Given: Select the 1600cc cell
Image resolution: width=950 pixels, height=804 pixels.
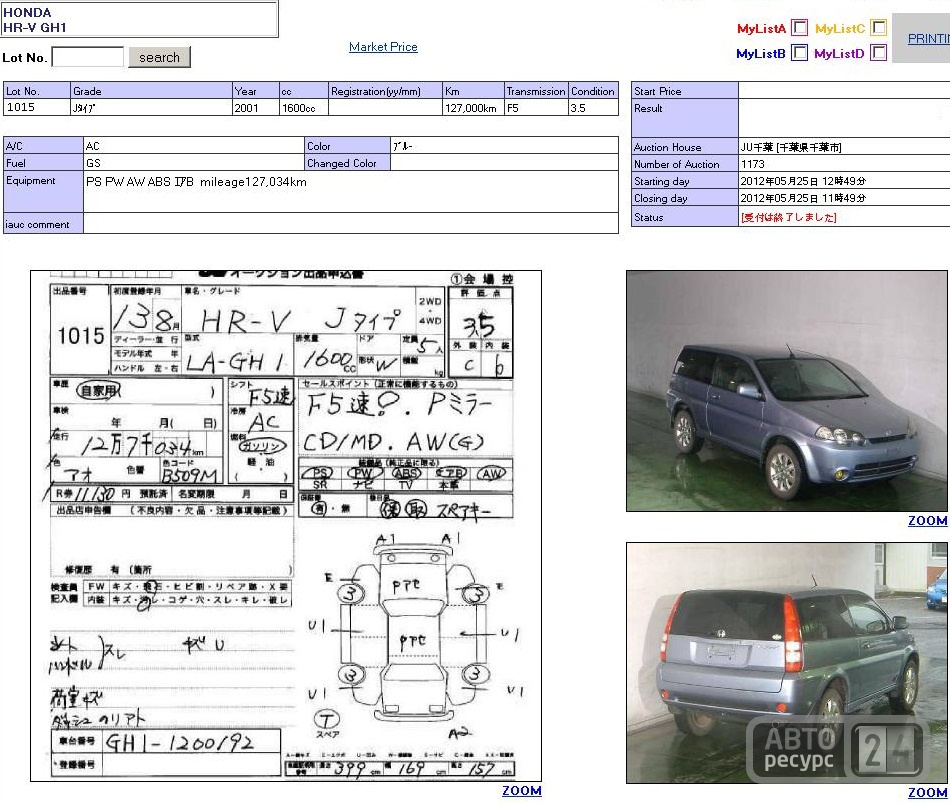Looking at the screenshot, I should 304,107.
